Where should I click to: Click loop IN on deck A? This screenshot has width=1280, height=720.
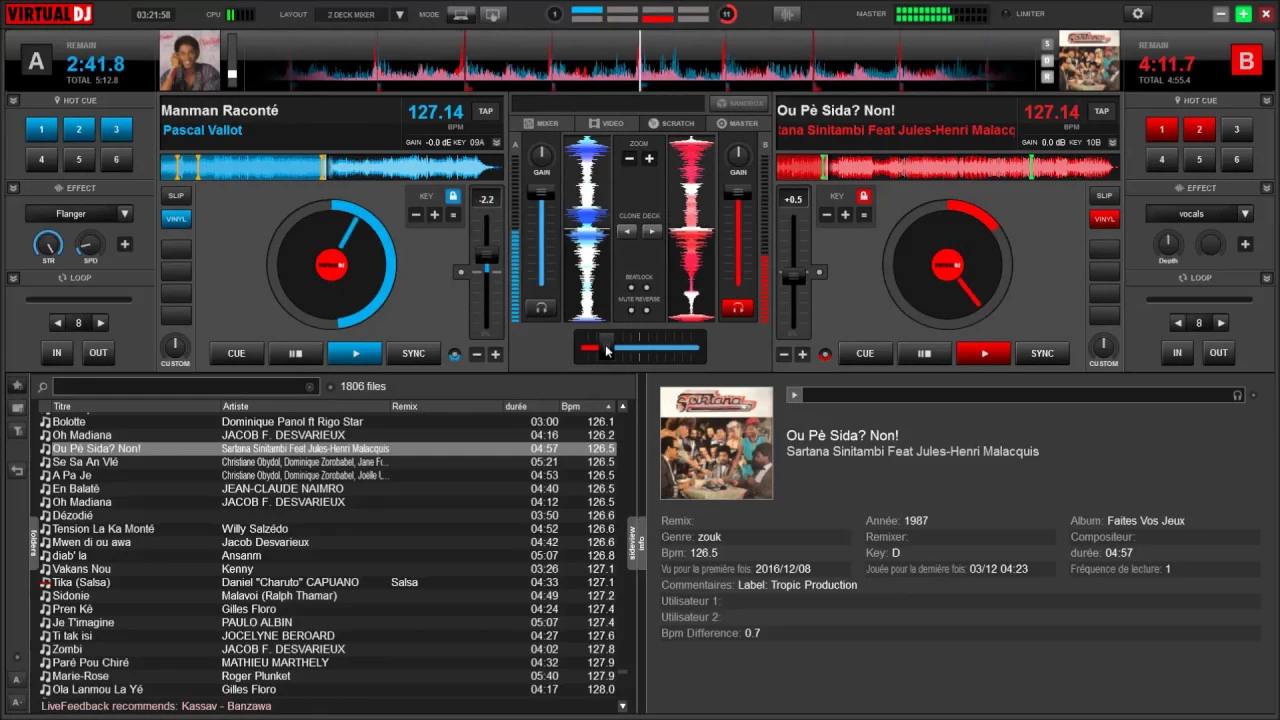click(57, 352)
